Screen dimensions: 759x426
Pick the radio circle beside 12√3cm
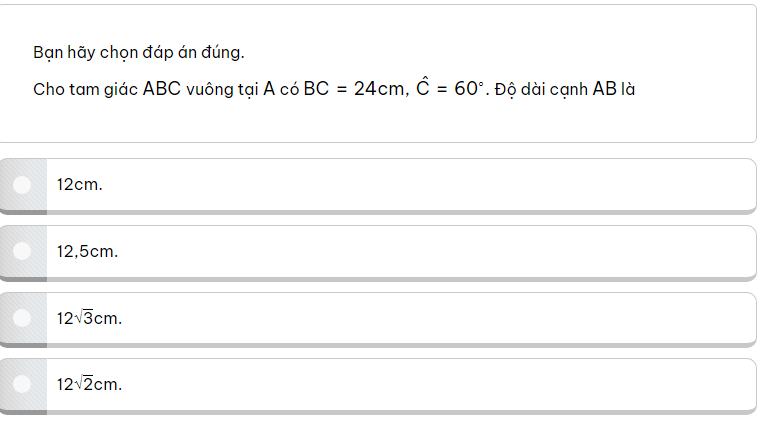tap(23, 318)
